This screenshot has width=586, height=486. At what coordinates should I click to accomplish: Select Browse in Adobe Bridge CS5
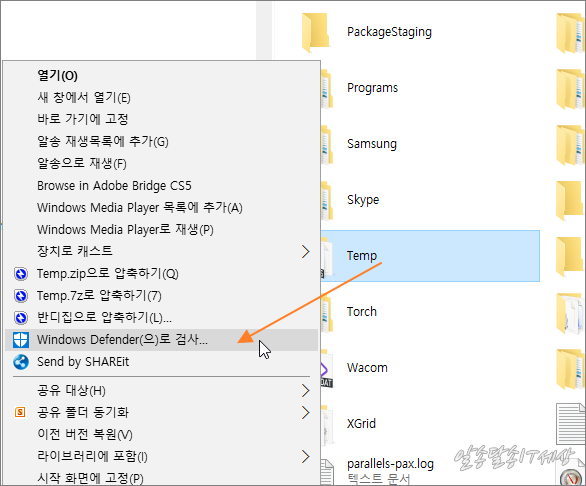click(161, 185)
